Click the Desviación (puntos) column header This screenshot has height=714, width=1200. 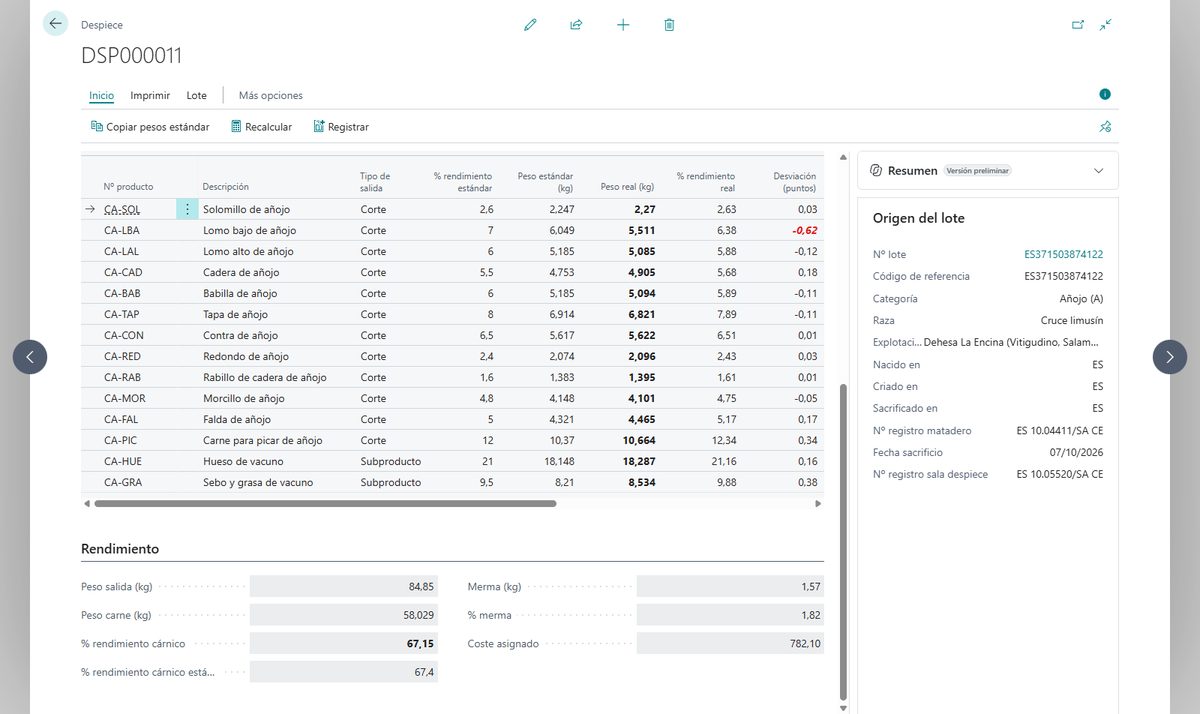795,182
